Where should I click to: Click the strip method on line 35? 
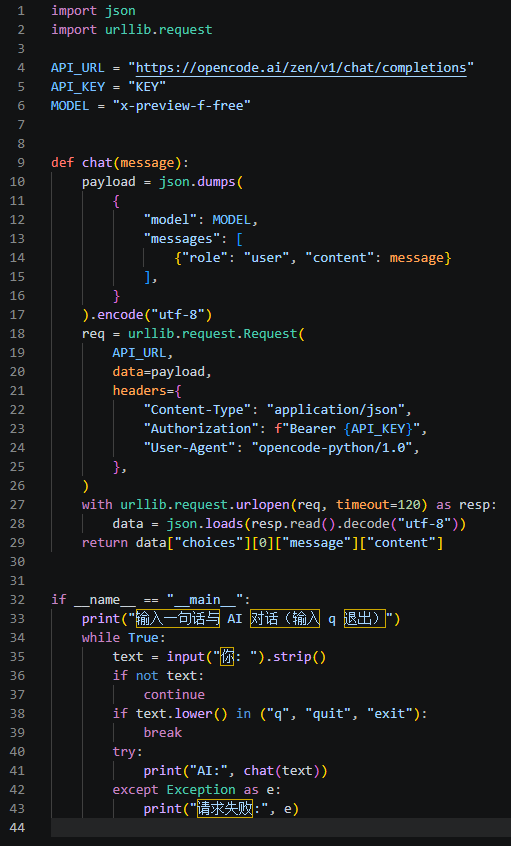tap(294, 657)
